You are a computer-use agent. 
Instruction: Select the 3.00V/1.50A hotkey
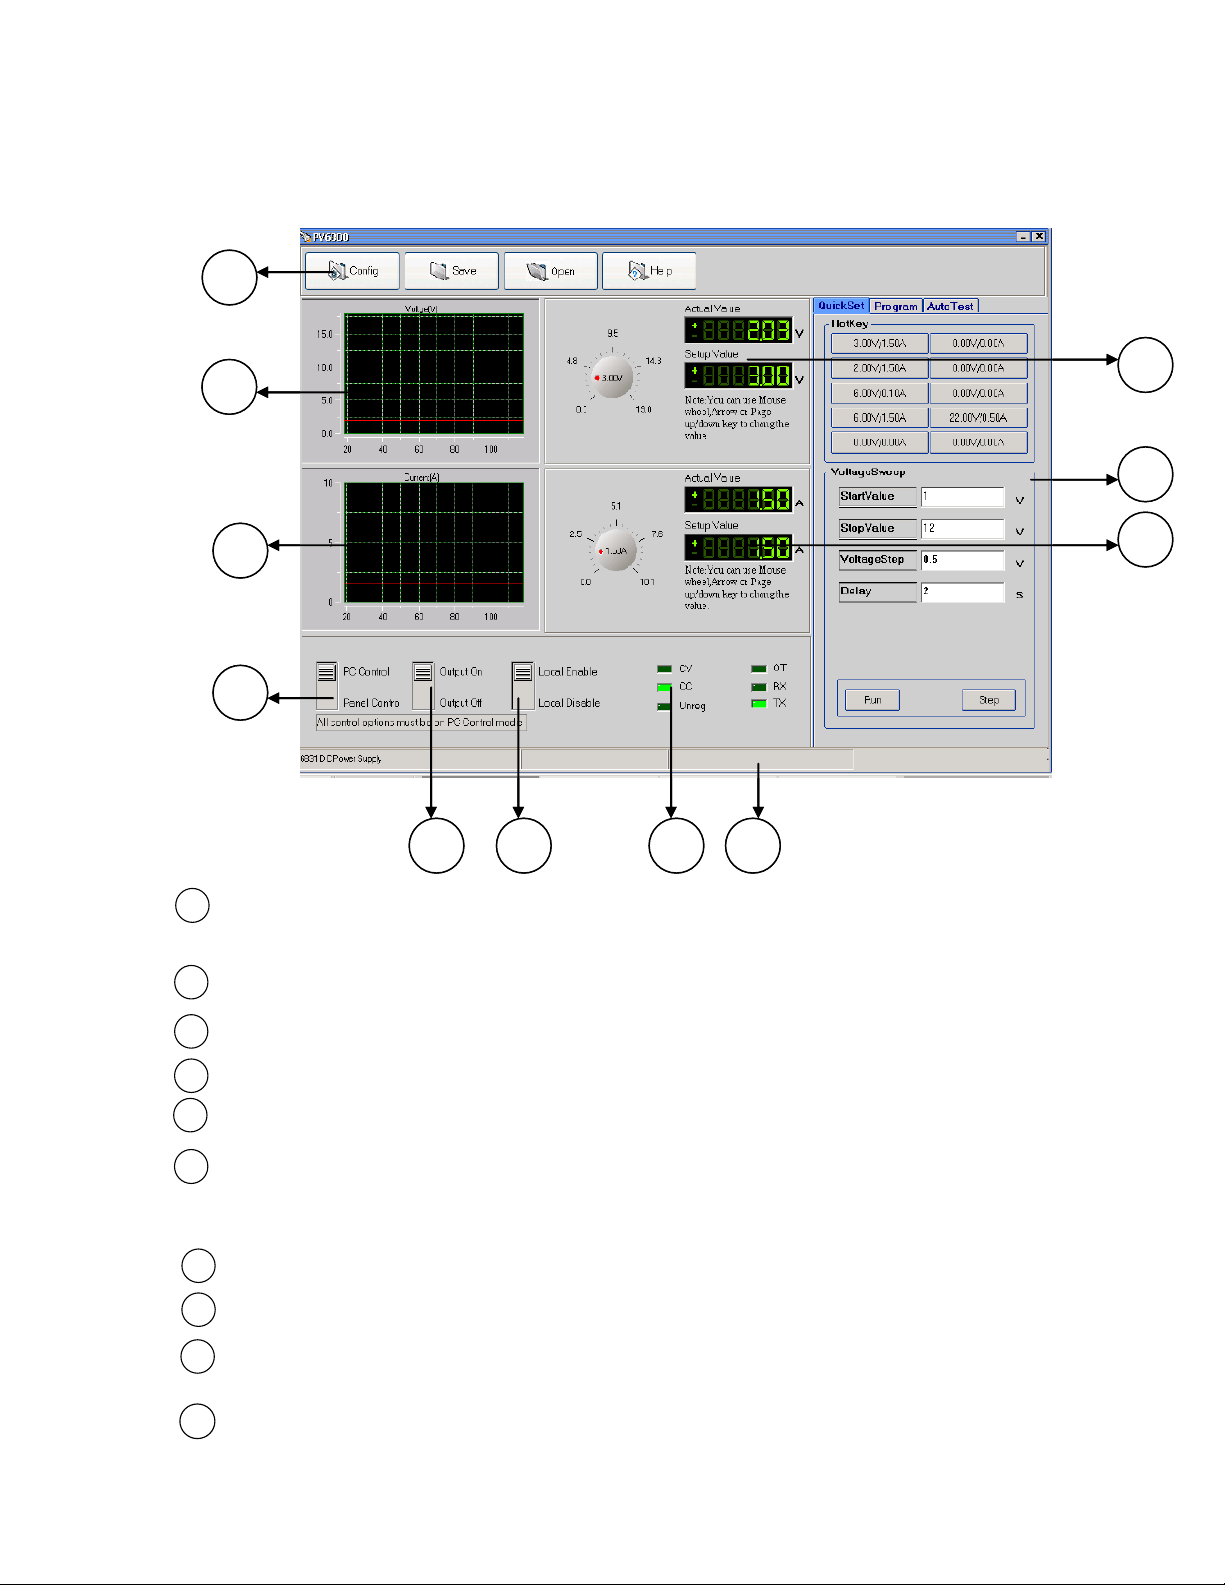(880, 344)
